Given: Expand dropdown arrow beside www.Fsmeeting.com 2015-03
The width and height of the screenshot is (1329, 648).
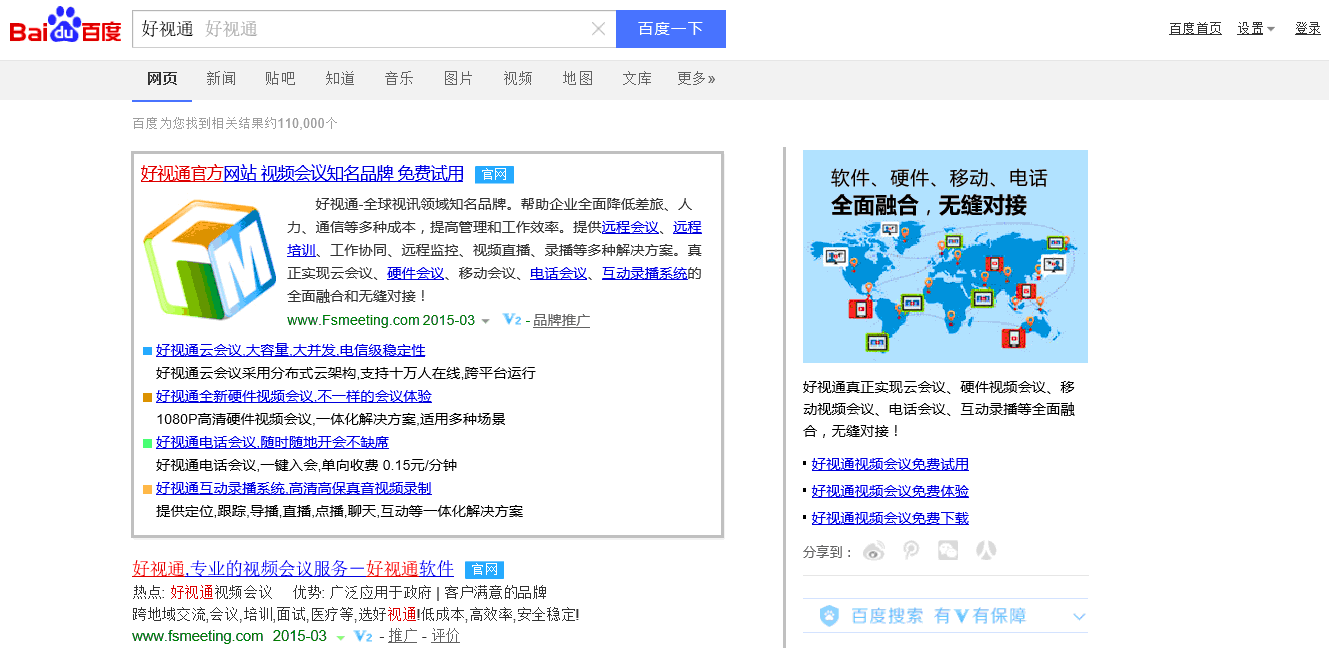Looking at the screenshot, I should [x=485, y=322].
